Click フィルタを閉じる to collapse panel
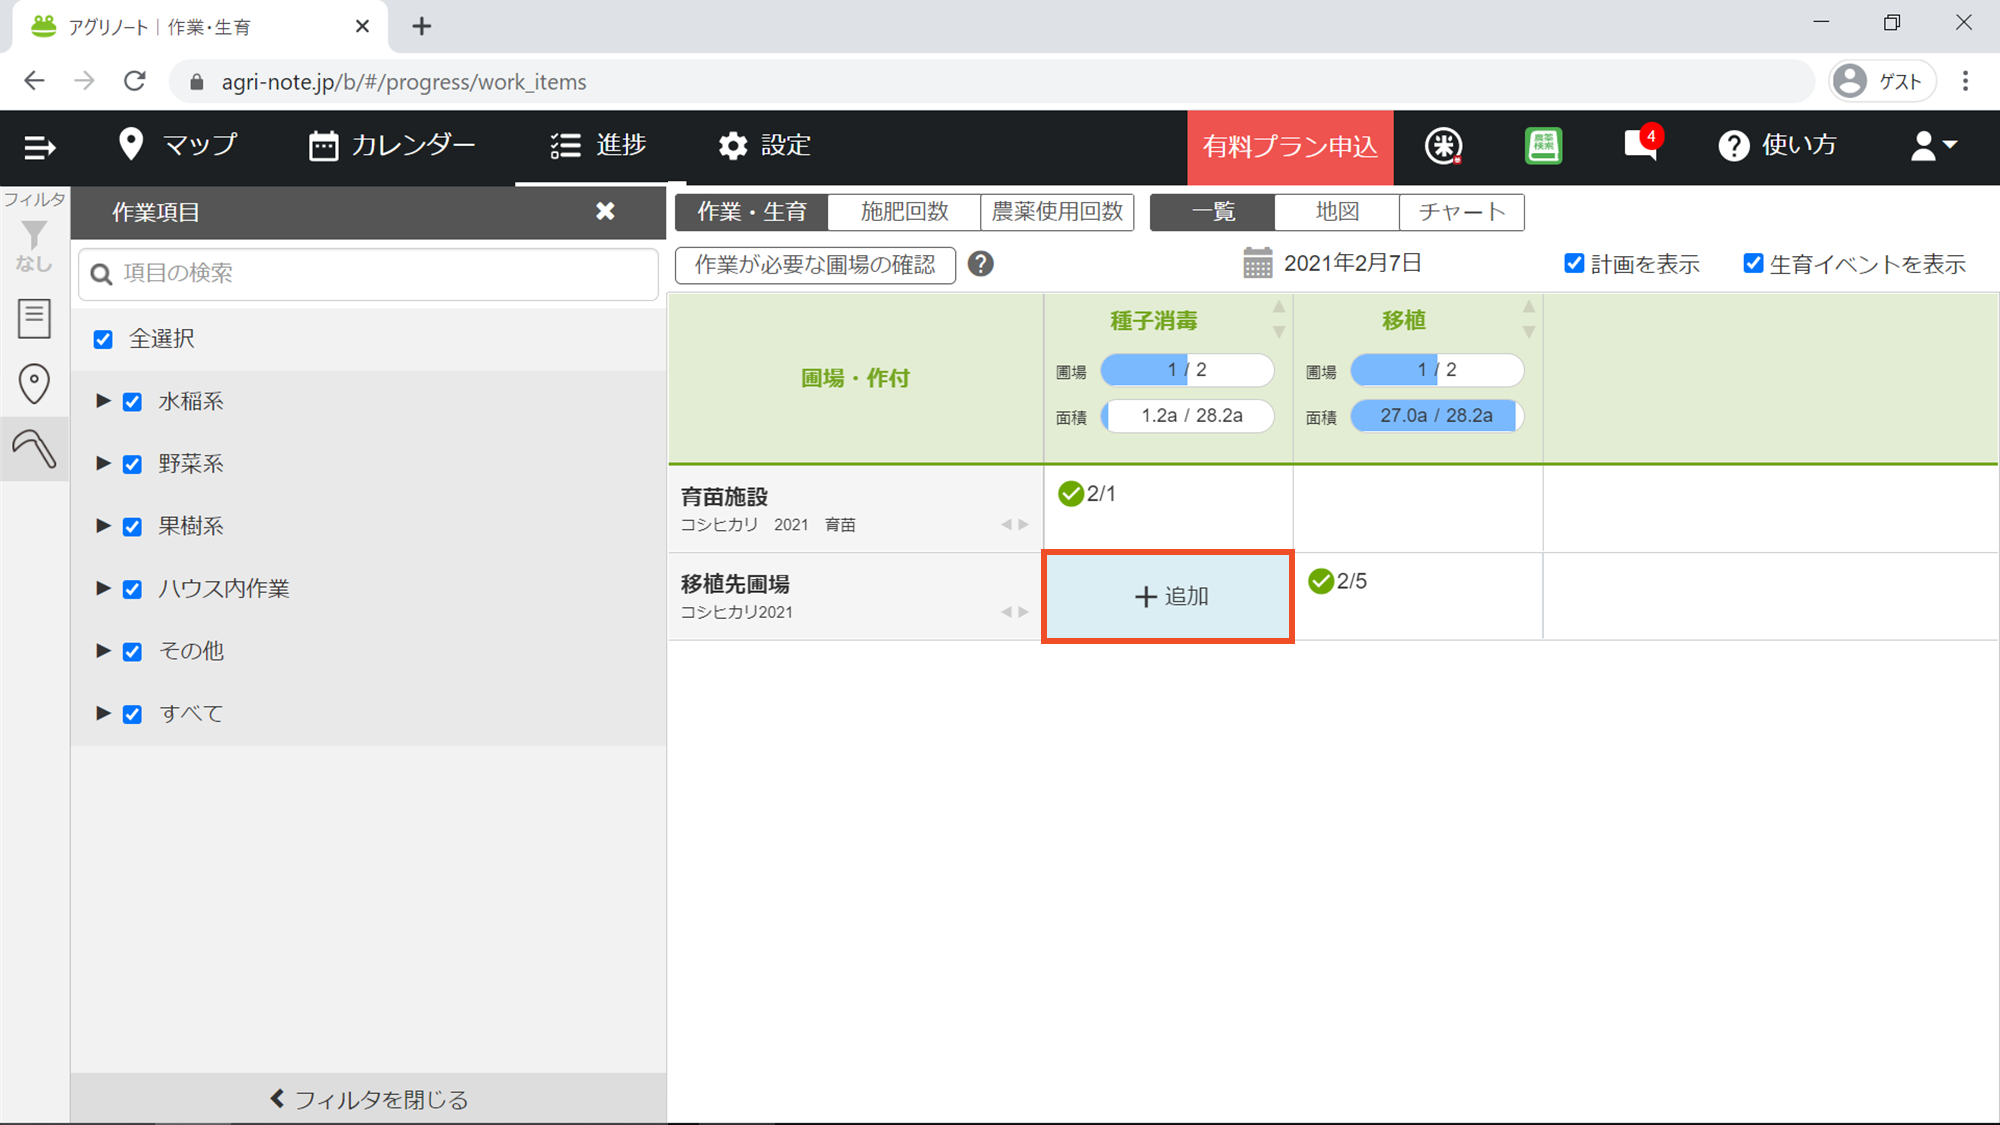 coord(369,1099)
